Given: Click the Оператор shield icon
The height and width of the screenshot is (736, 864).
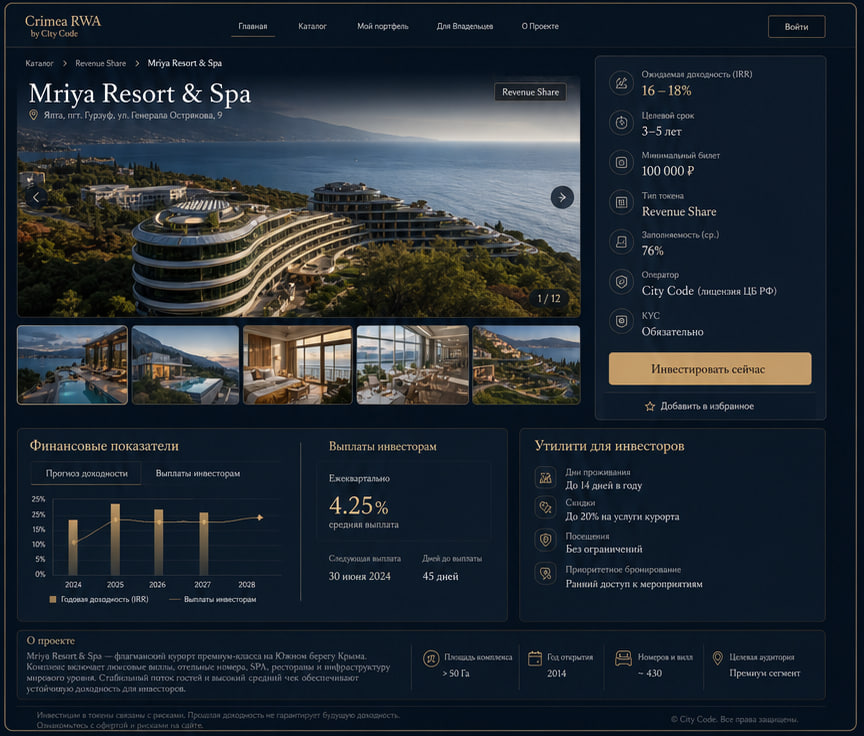Looking at the screenshot, I should (x=621, y=282).
